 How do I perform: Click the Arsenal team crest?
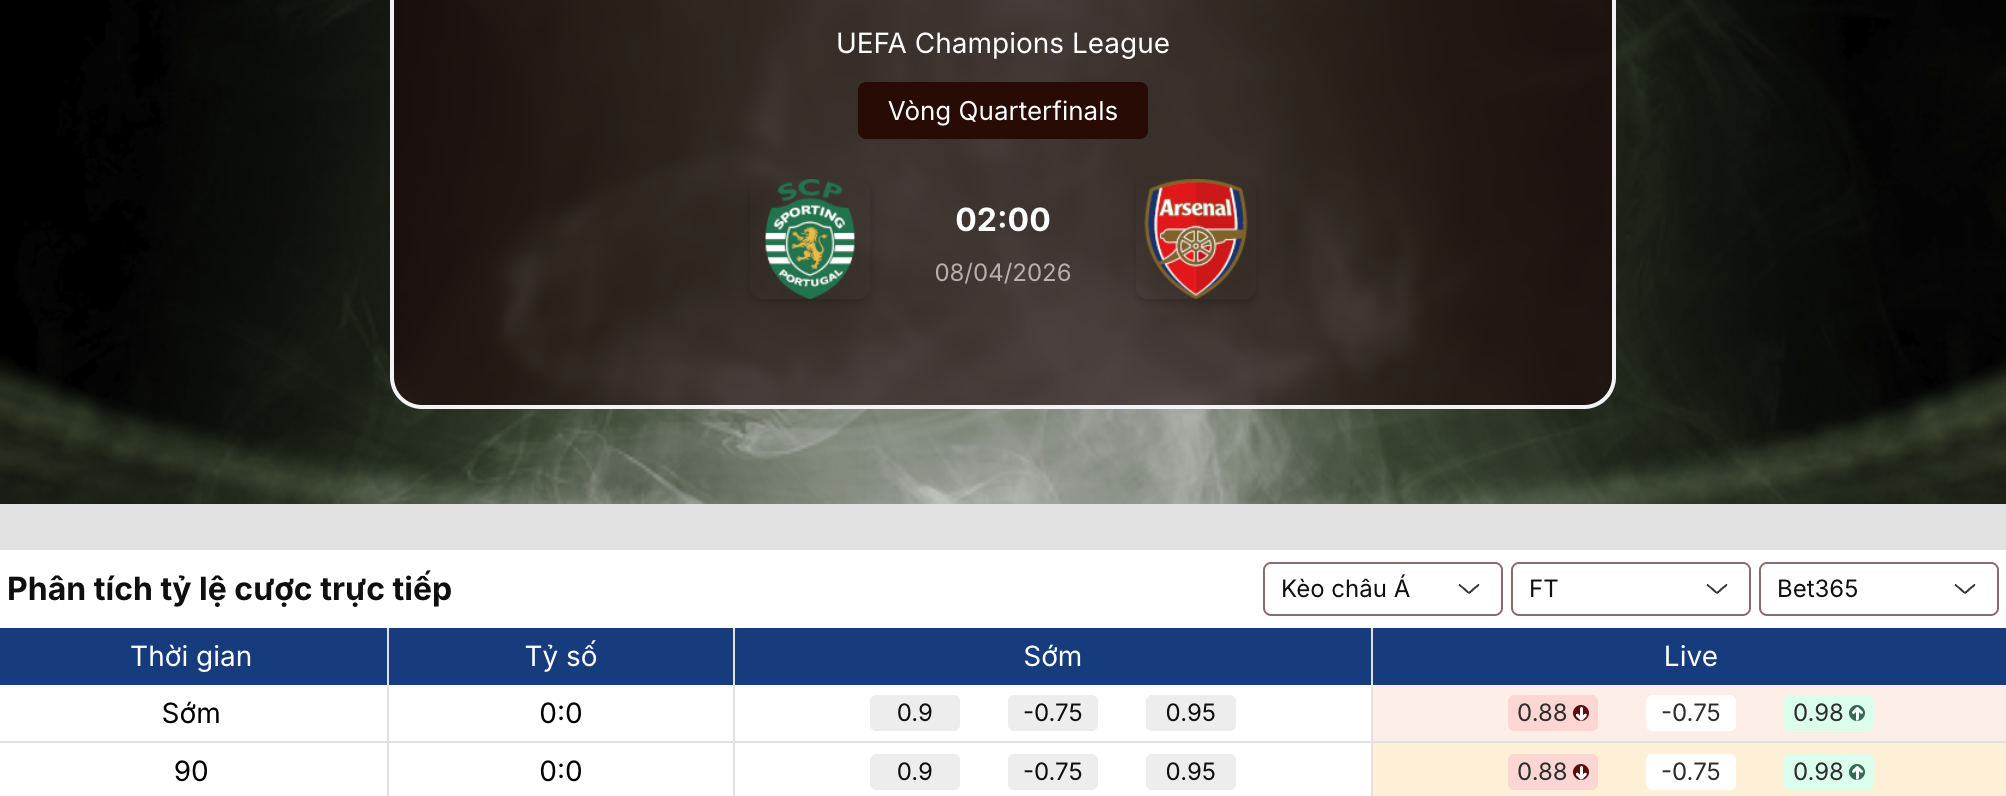tap(1195, 239)
